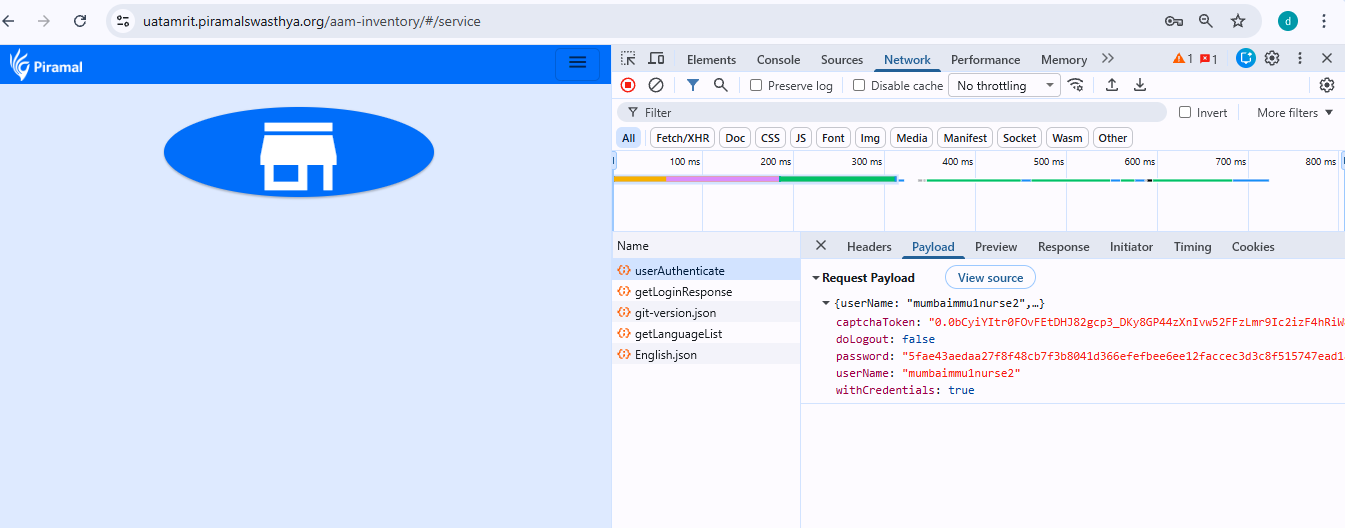
Task: Open network search magnifier icon
Action: [x=720, y=86]
